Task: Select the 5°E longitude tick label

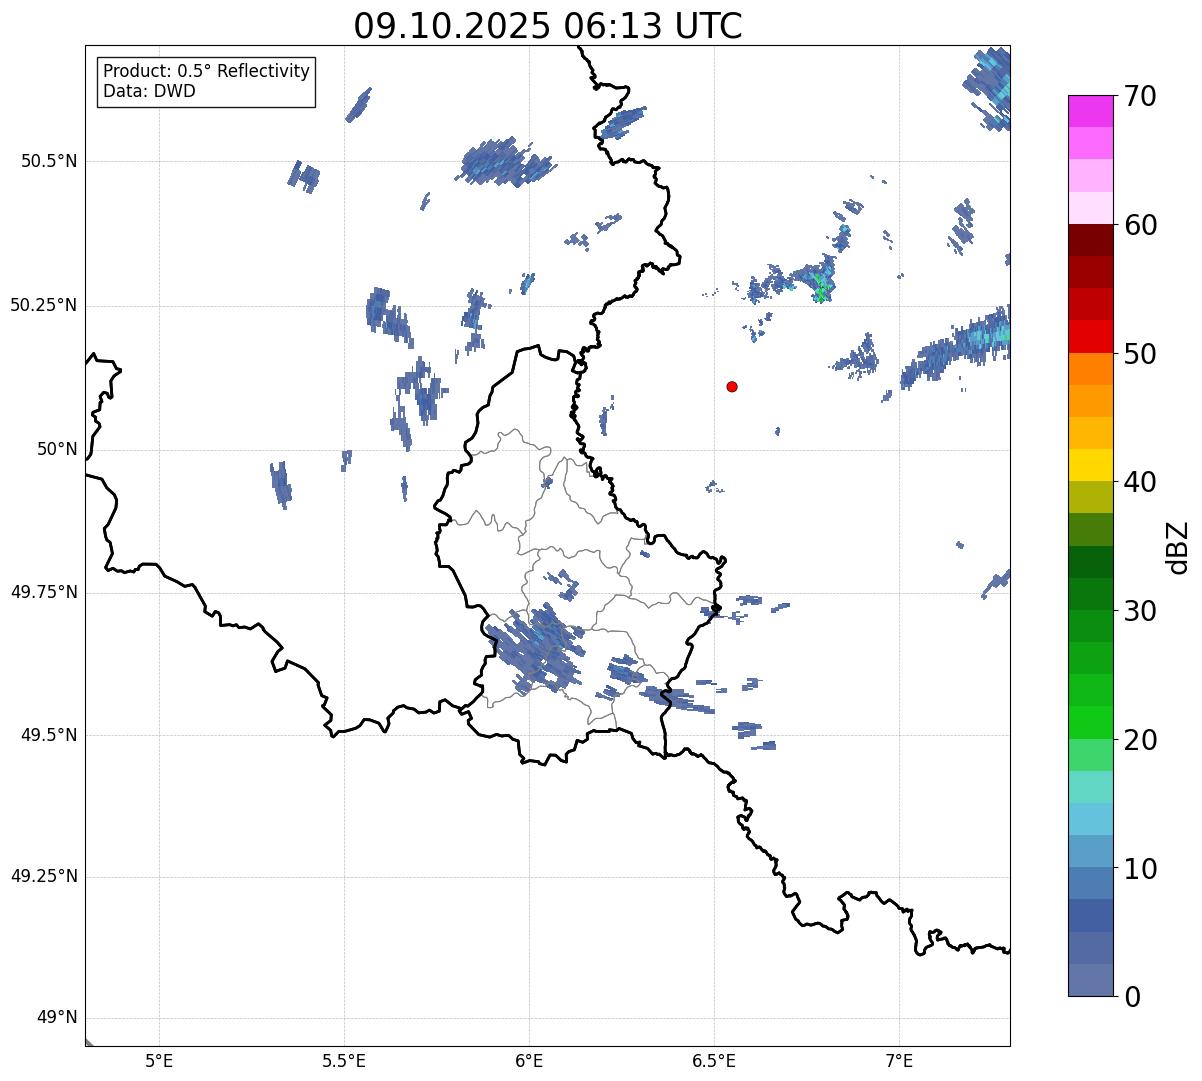Action: (x=159, y=1060)
